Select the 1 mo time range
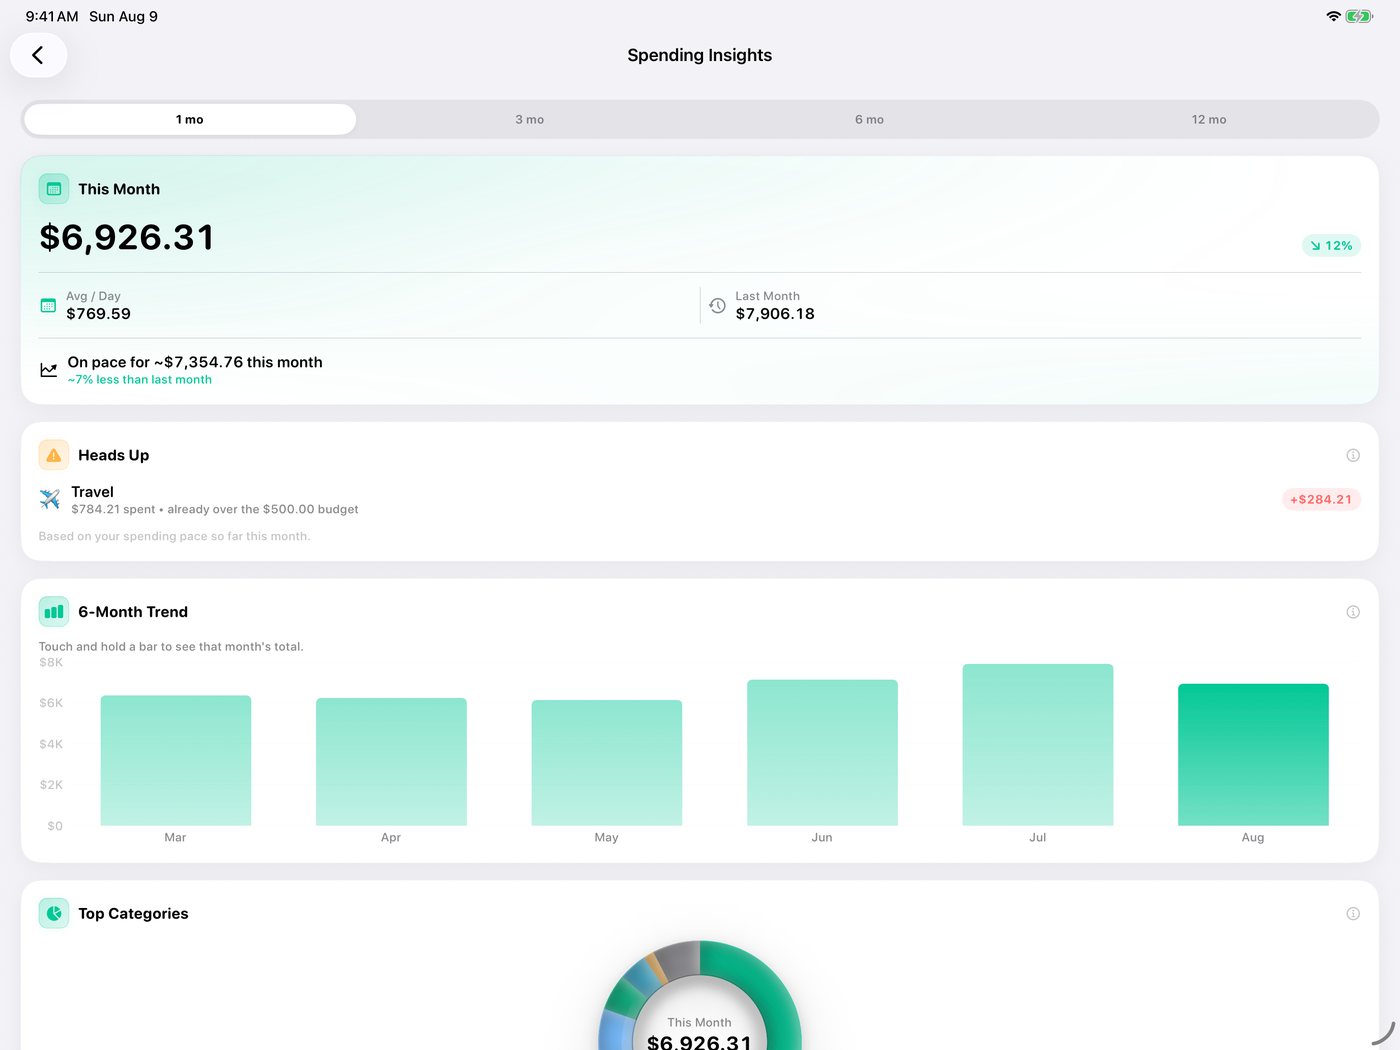The width and height of the screenshot is (1400, 1050). [x=190, y=119]
